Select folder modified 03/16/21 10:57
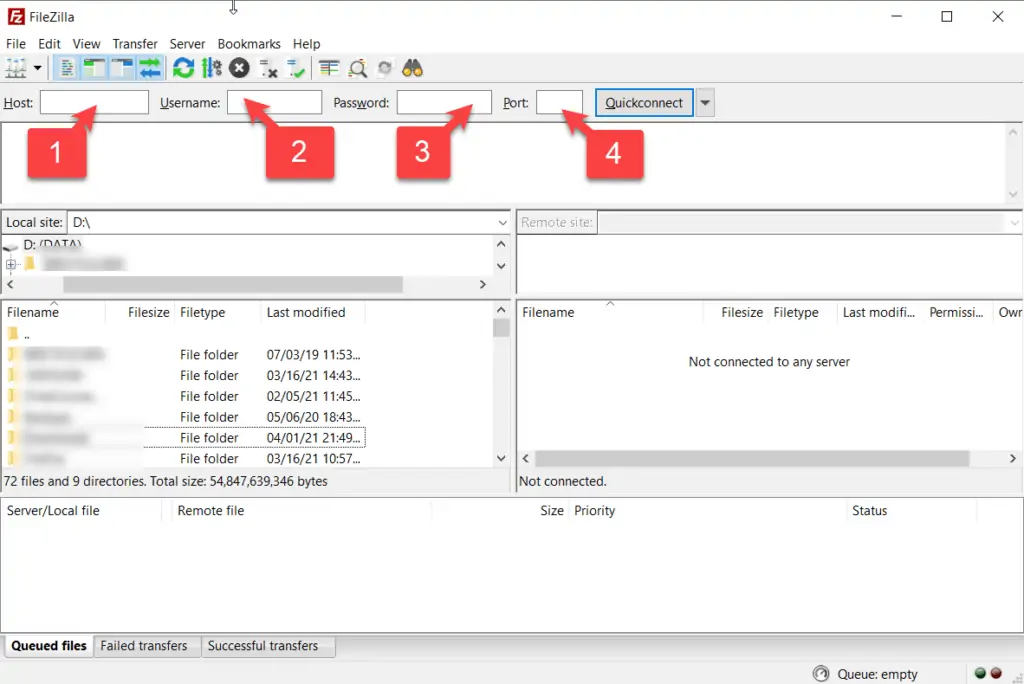Image resolution: width=1024 pixels, height=684 pixels. [x=184, y=459]
